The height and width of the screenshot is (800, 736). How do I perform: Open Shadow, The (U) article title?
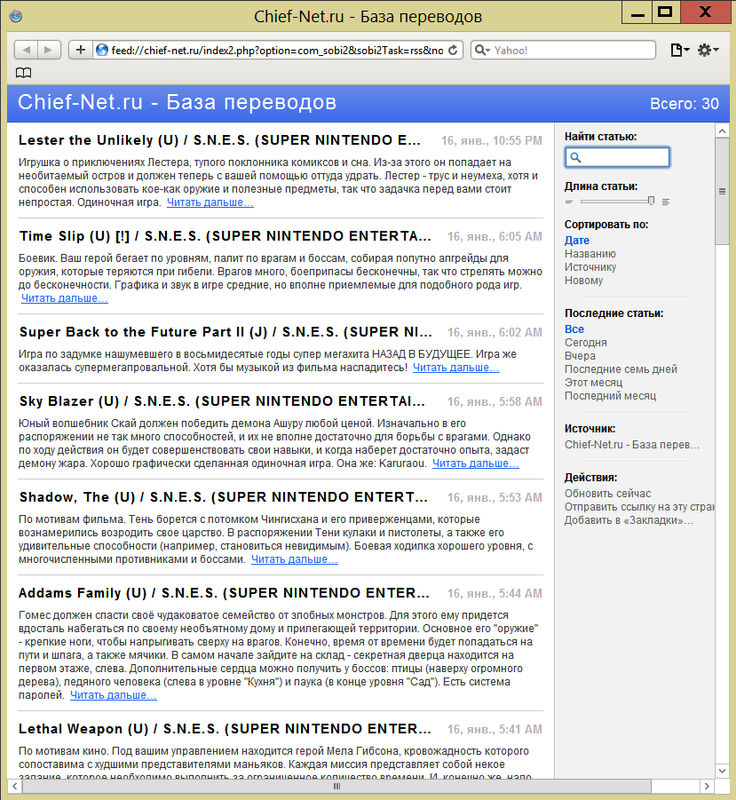pos(223,497)
